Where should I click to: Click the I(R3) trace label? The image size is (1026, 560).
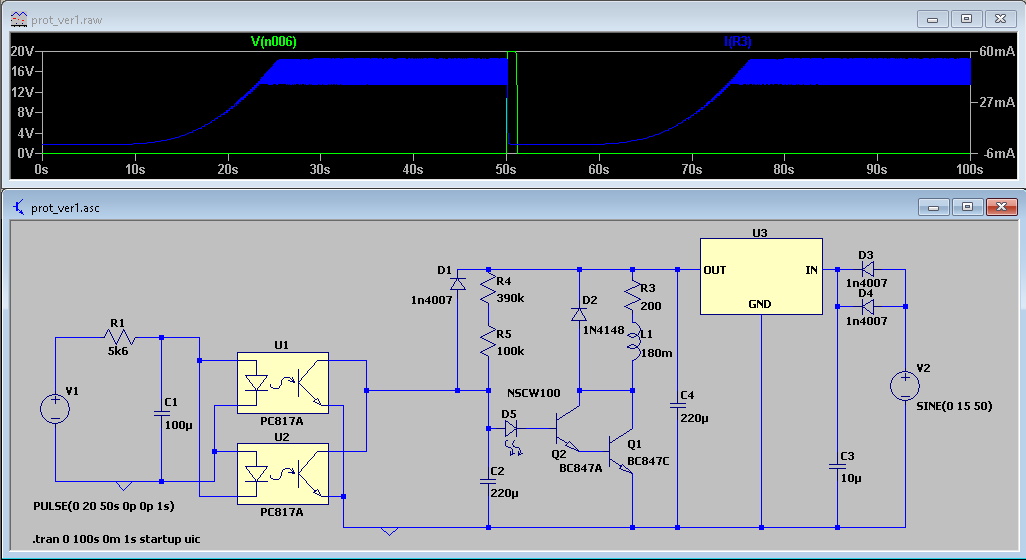(x=739, y=42)
